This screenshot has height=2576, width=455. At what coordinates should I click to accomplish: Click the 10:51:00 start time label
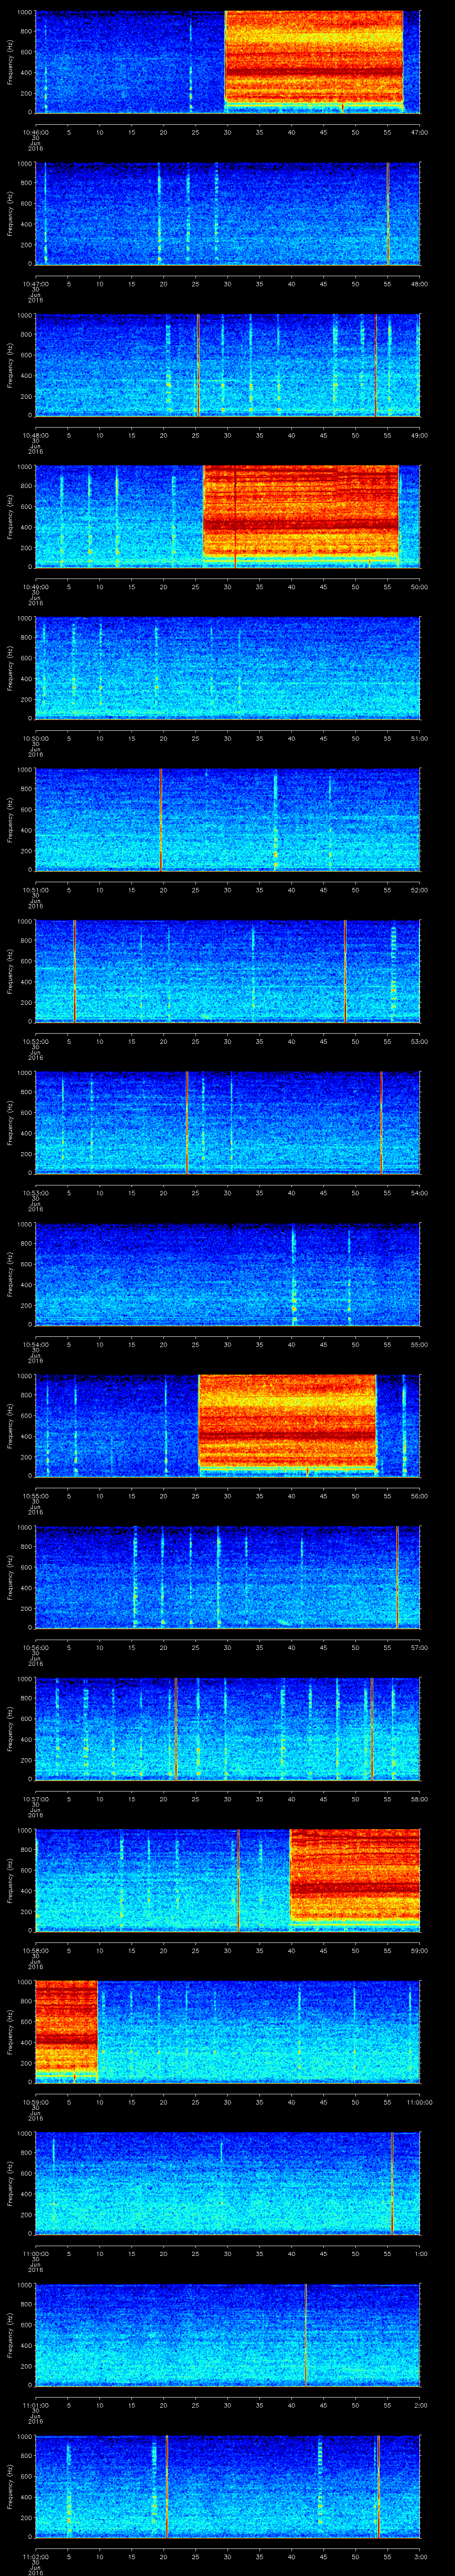[x=36, y=890]
